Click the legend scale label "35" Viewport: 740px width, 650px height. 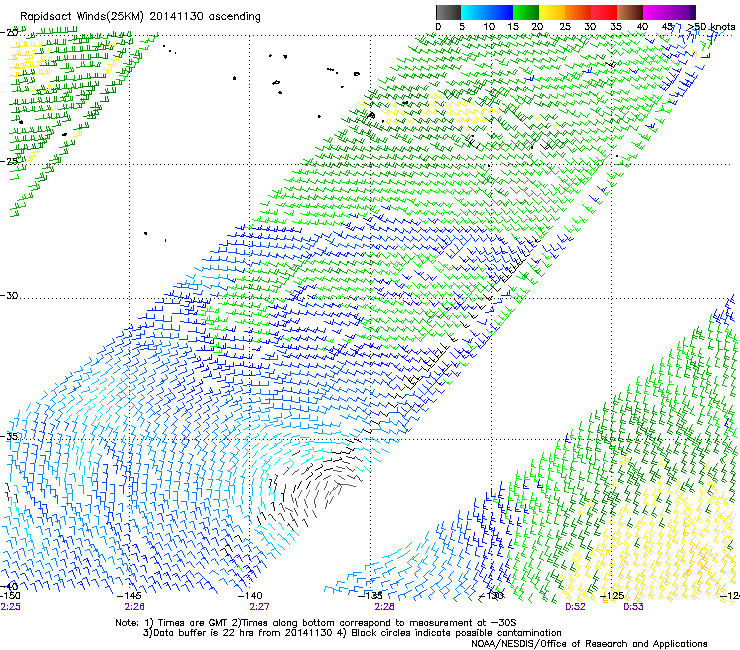click(616, 27)
